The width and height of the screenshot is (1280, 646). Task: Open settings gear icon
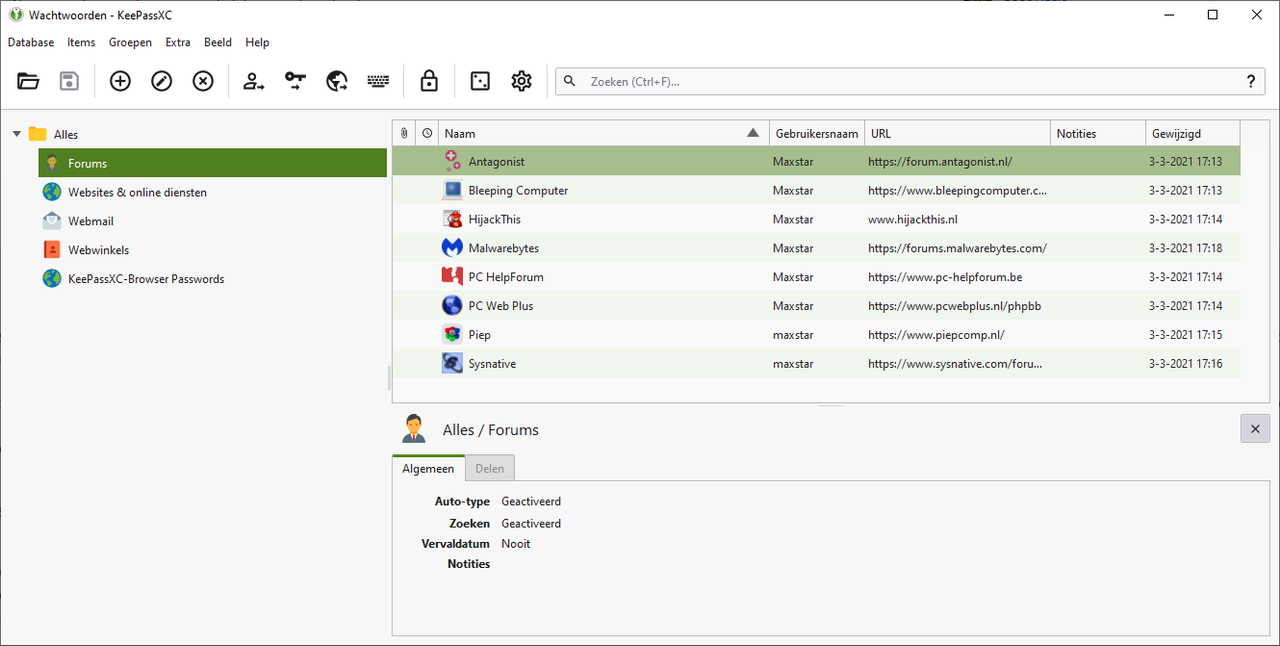(521, 81)
